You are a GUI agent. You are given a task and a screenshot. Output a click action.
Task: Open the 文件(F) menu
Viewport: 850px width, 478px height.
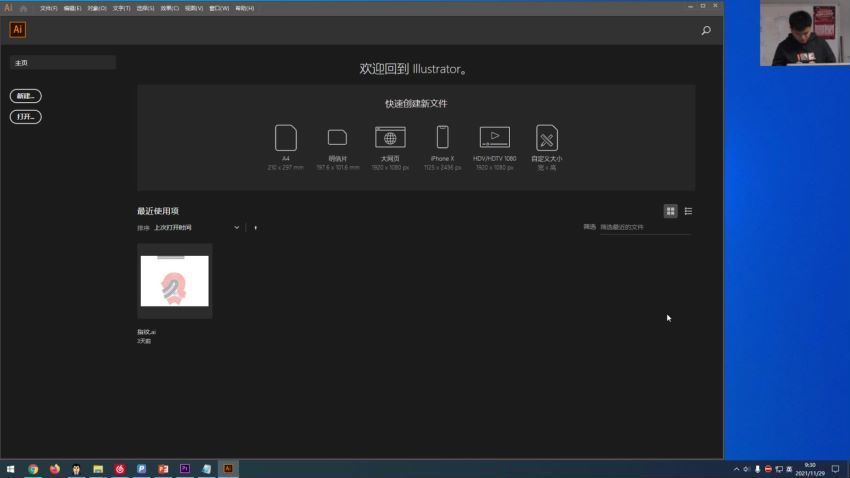(48, 8)
